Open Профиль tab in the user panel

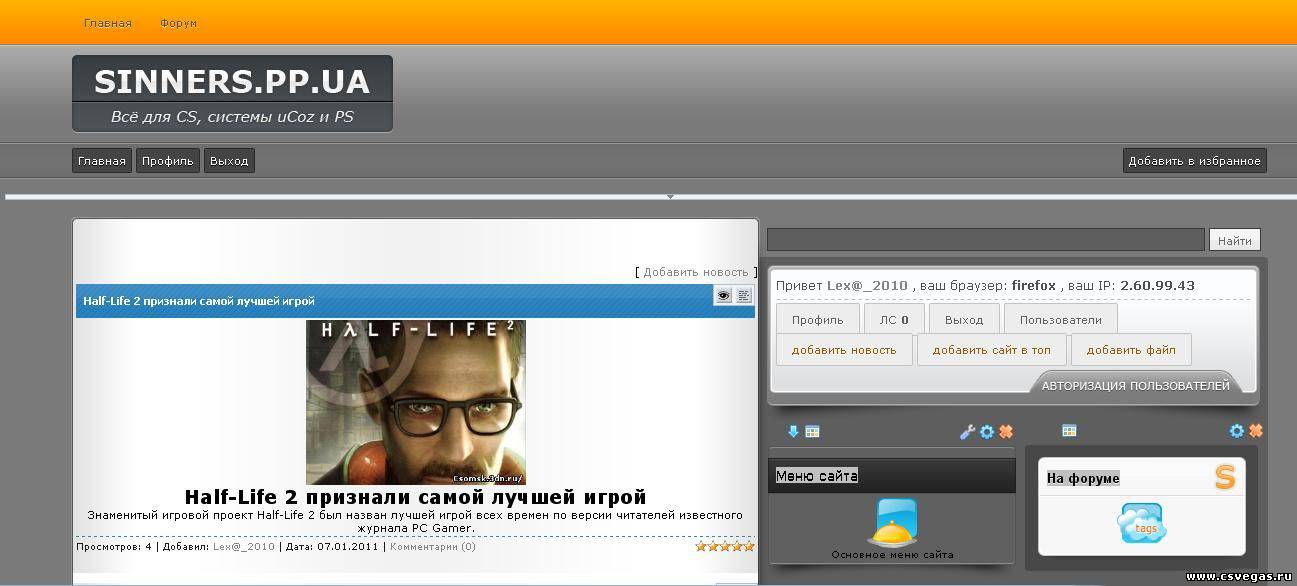pos(818,320)
